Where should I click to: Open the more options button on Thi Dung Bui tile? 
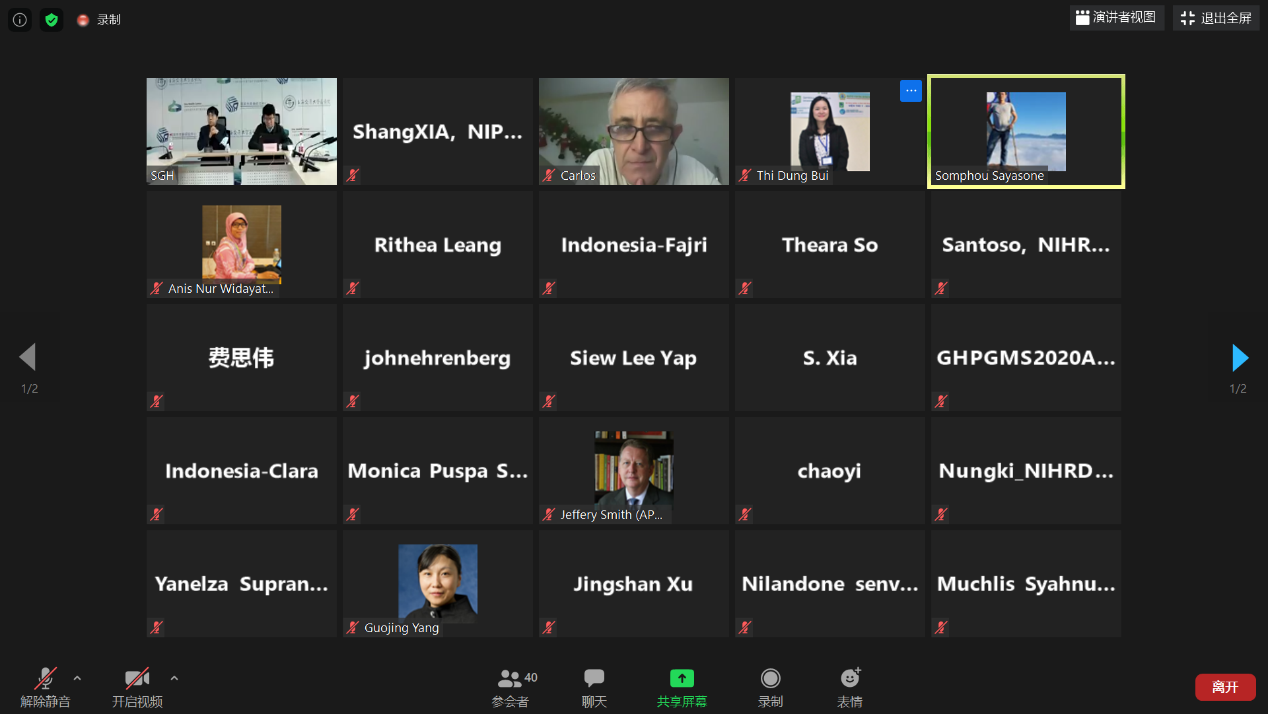pyautogui.click(x=910, y=90)
